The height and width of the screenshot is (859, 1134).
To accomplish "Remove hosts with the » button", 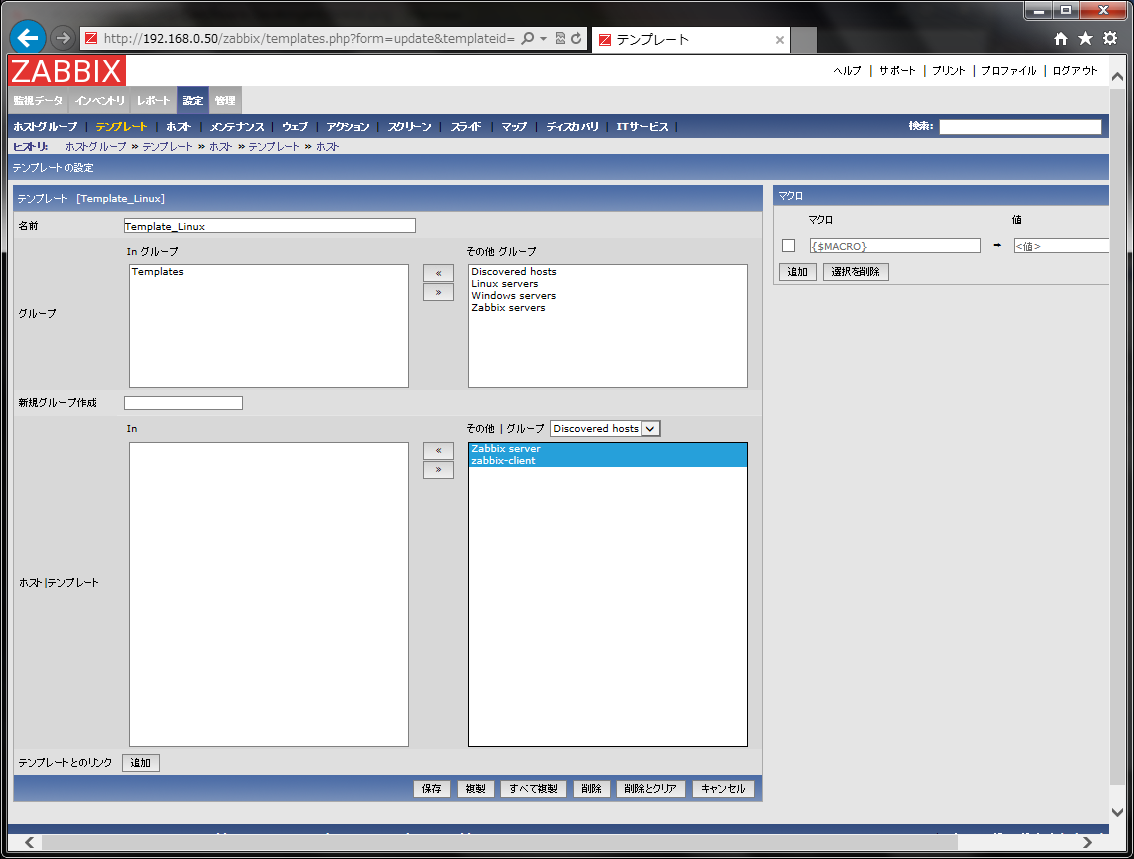I will 438,470.
